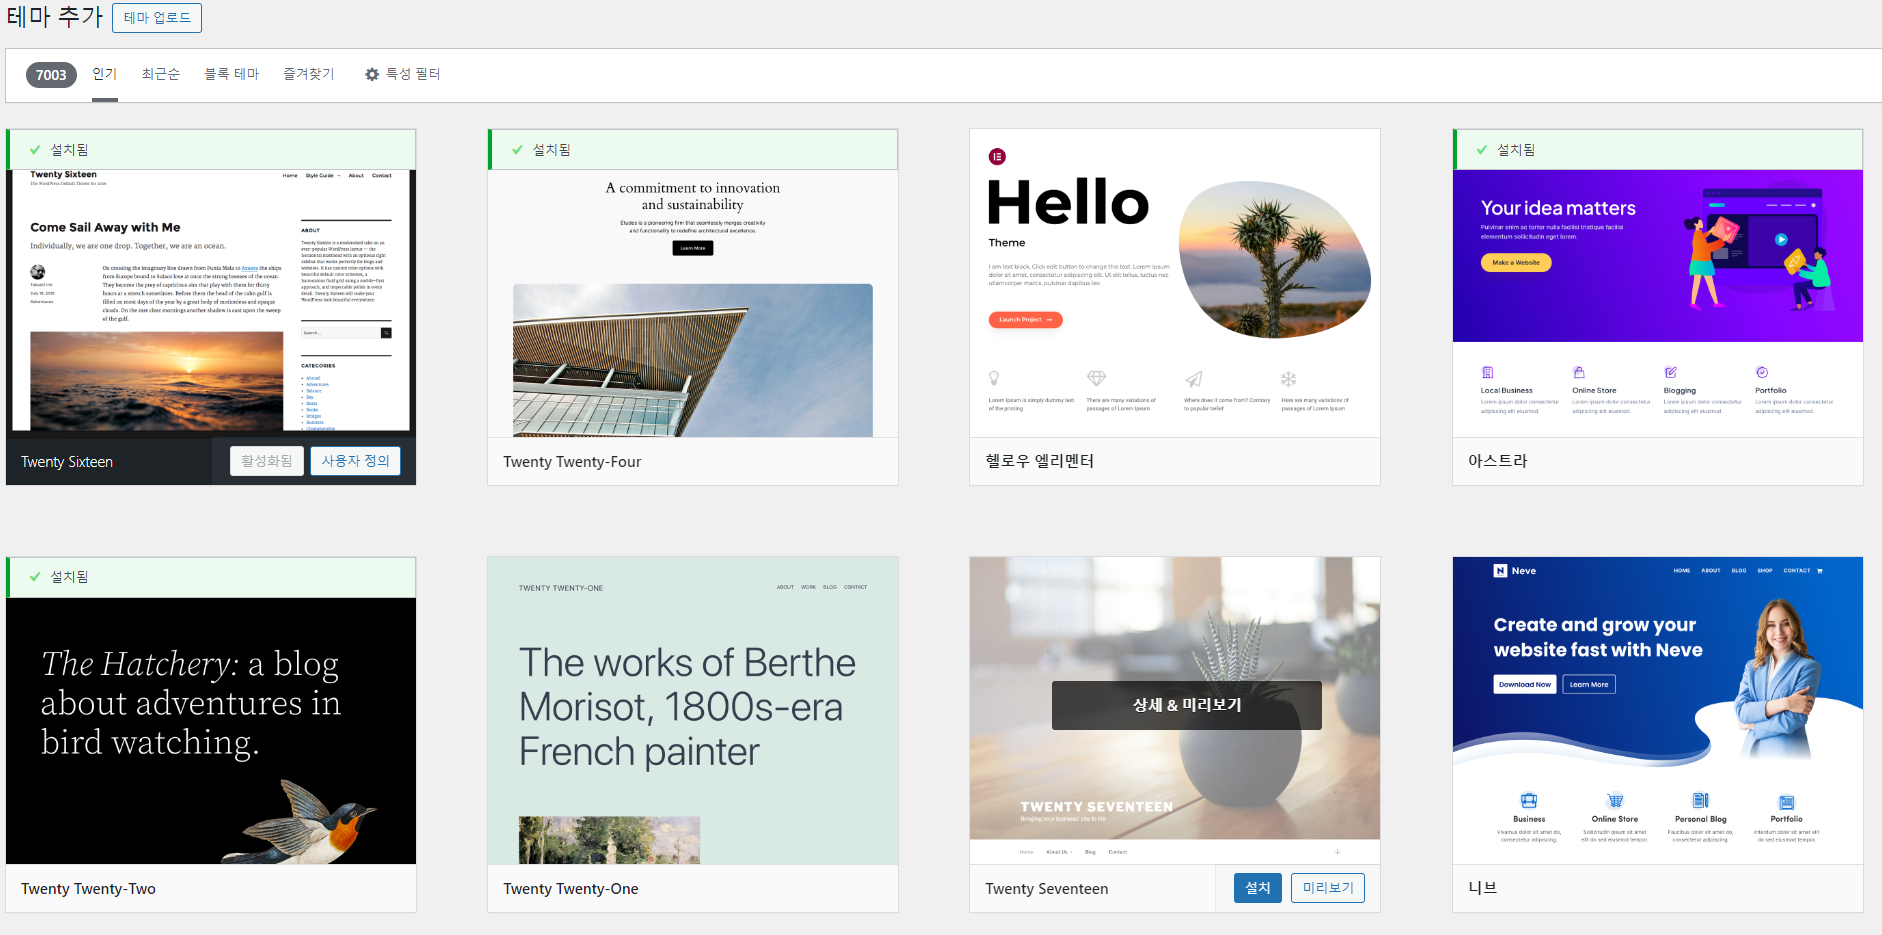Click the gear icon beside 특성 필터
1882x935 pixels.
coord(372,75)
